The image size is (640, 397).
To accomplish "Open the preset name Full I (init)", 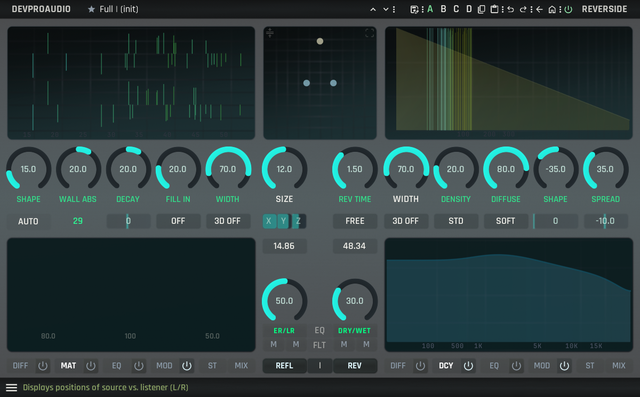I will (x=119, y=9).
